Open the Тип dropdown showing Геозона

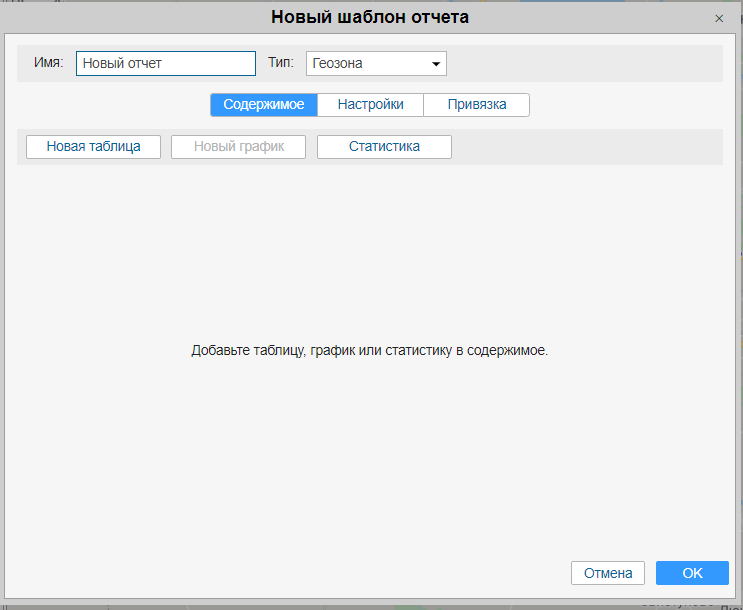pos(375,63)
